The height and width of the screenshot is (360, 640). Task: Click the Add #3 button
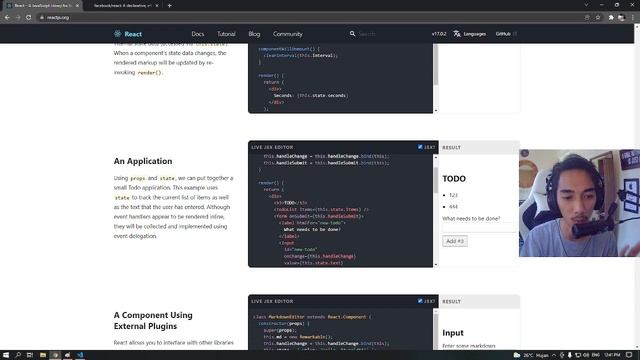pyautogui.click(x=455, y=241)
